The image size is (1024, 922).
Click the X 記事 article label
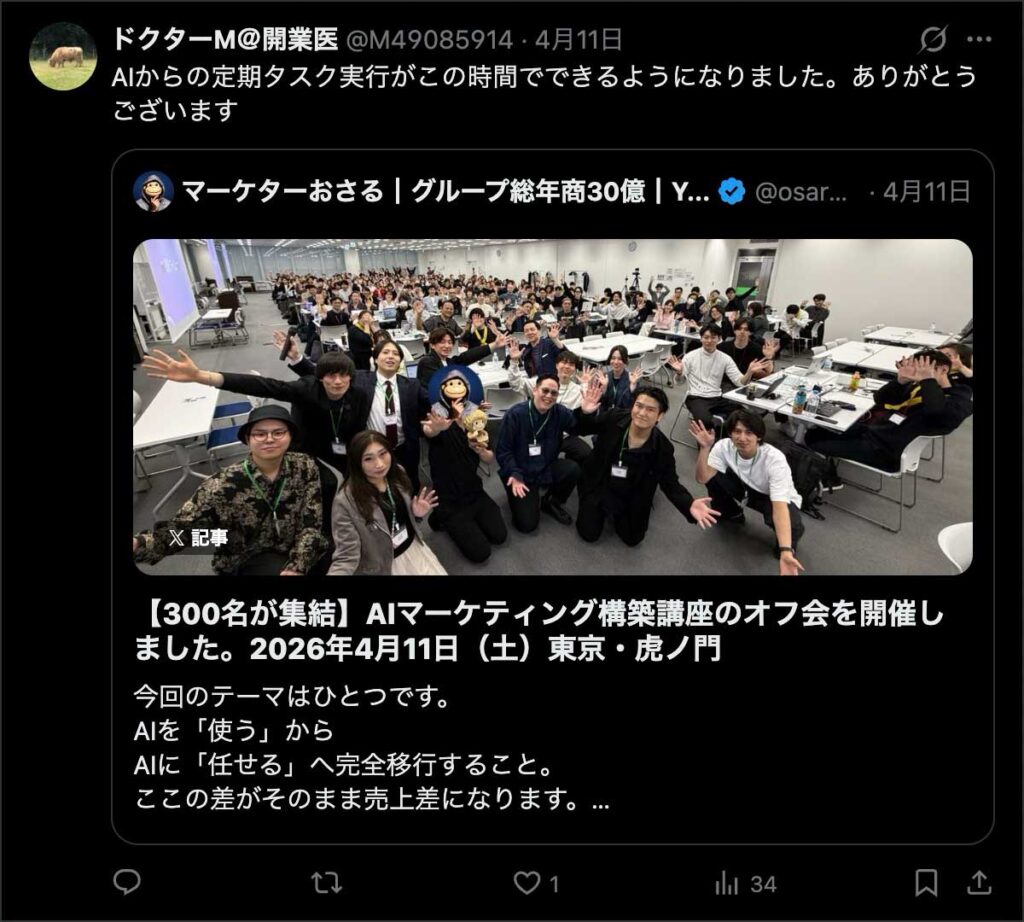click(198, 537)
